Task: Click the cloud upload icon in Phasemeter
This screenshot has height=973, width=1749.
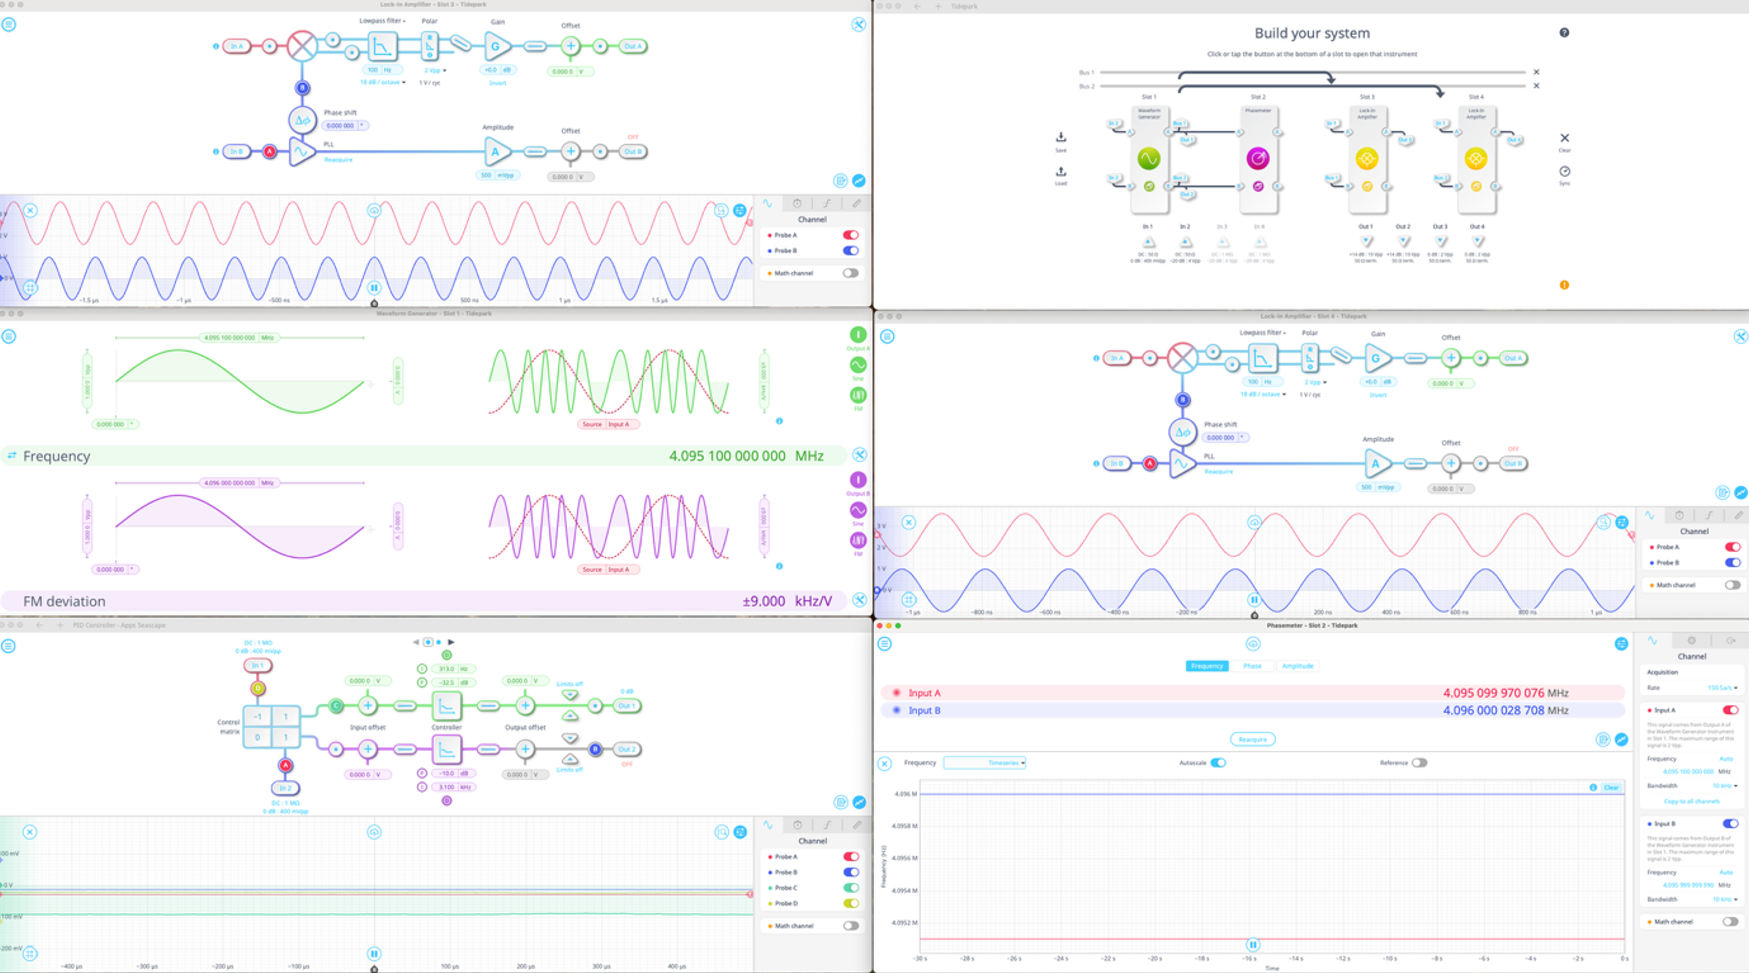Action: click(1253, 644)
